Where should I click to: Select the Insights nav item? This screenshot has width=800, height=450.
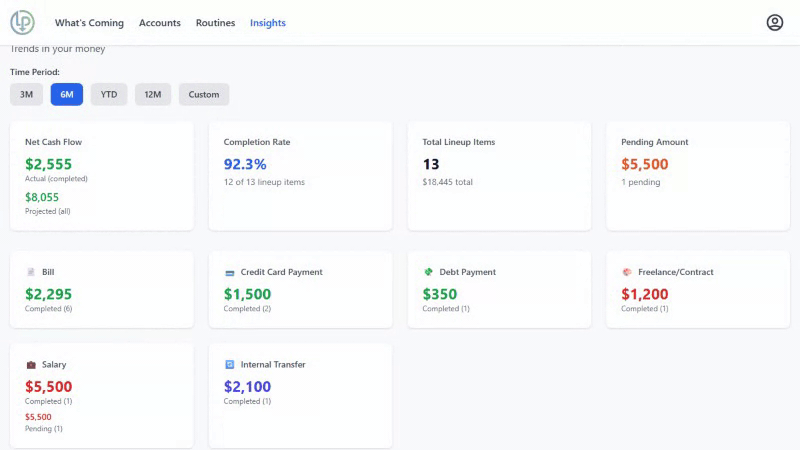coord(268,22)
